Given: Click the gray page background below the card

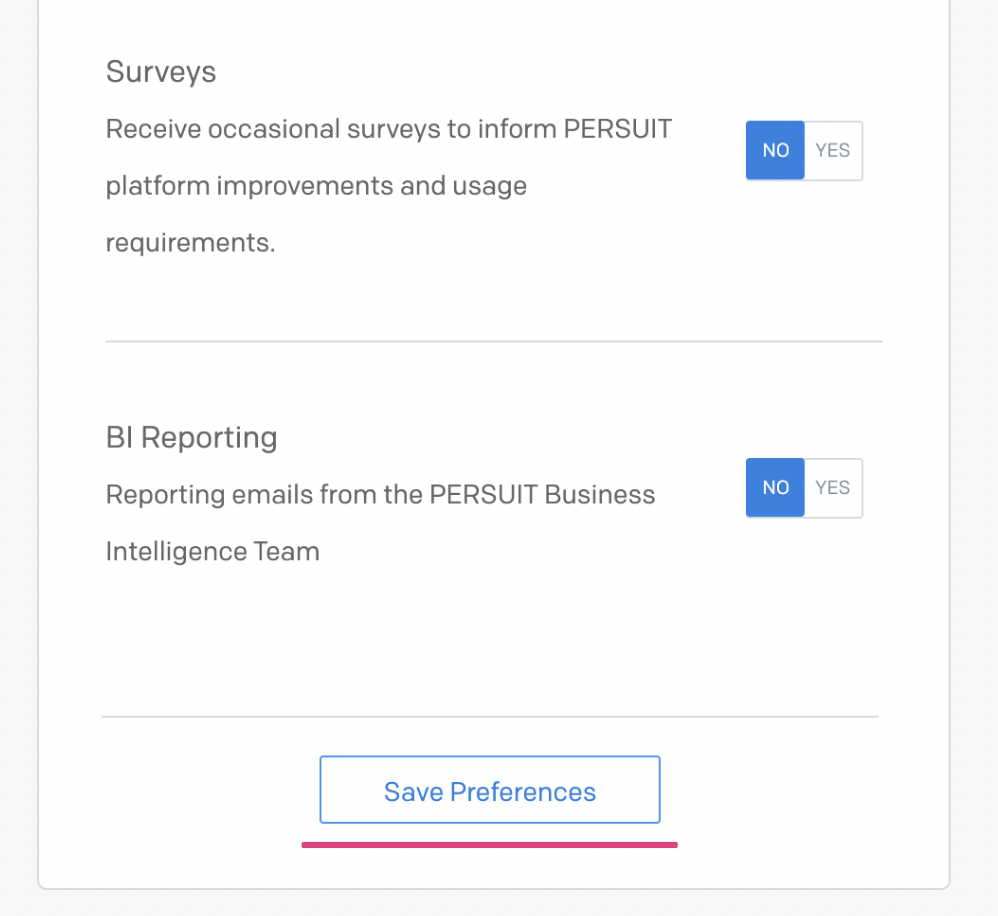Looking at the screenshot, I should [x=499, y=904].
